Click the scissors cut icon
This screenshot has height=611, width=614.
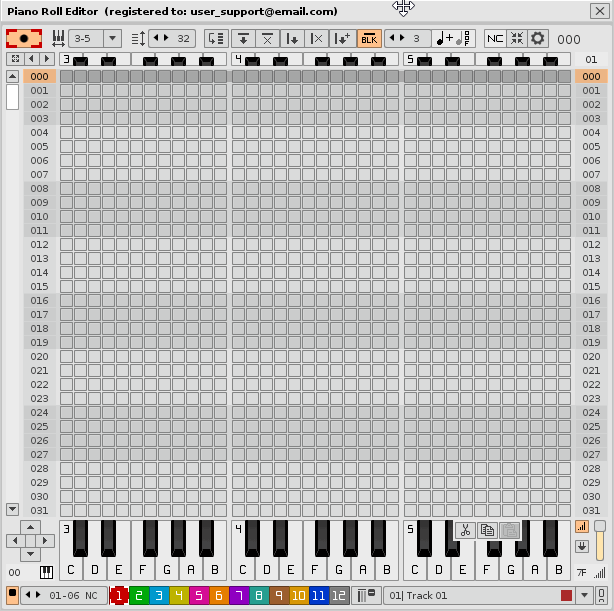coord(465,531)
